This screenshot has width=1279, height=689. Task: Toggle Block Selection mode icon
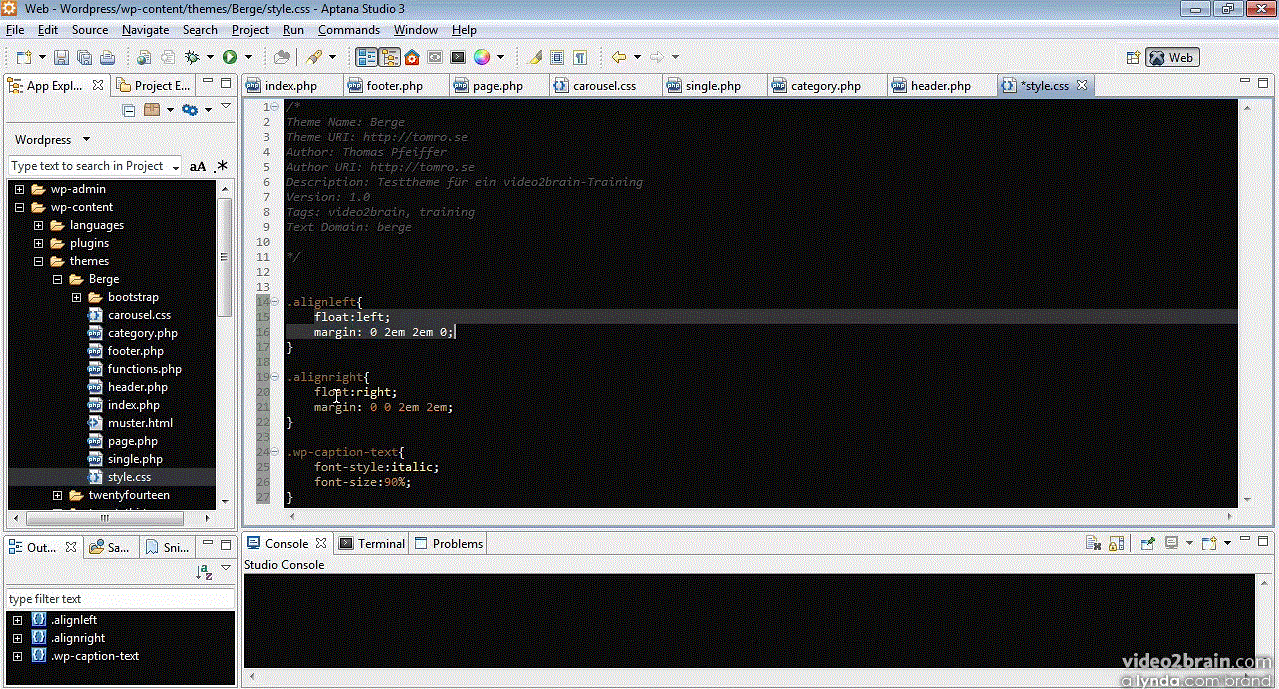(x=557, y=57)
